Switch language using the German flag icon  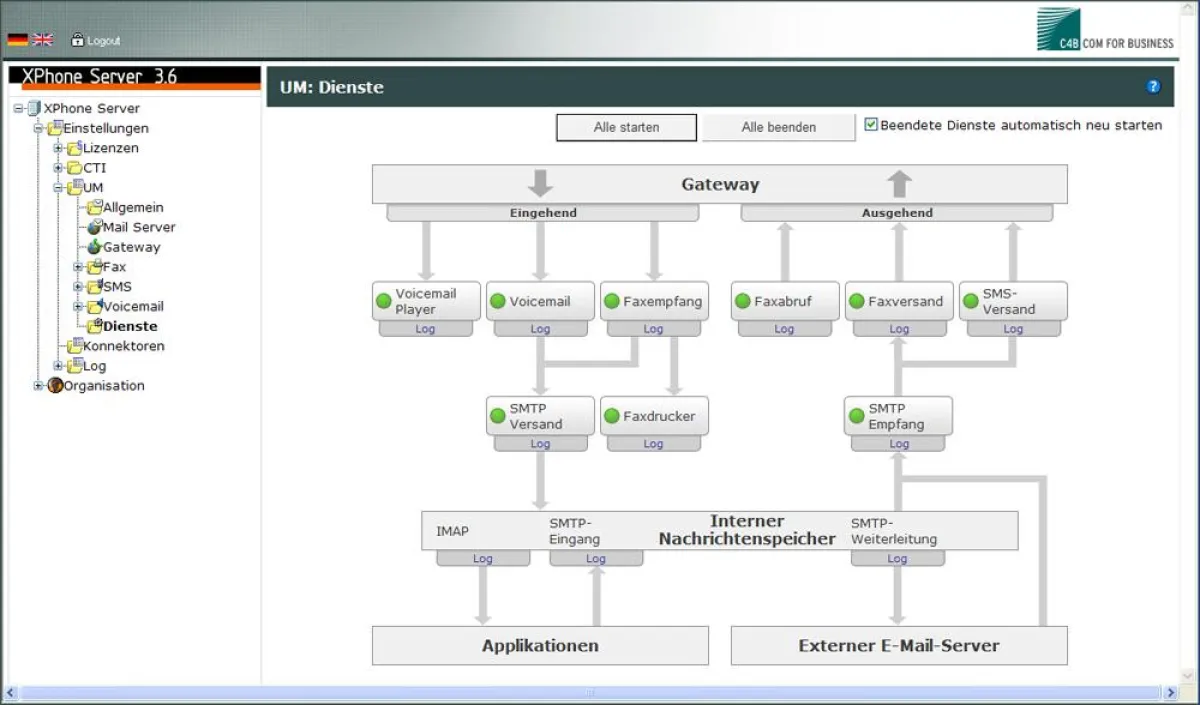click(17, 40)
